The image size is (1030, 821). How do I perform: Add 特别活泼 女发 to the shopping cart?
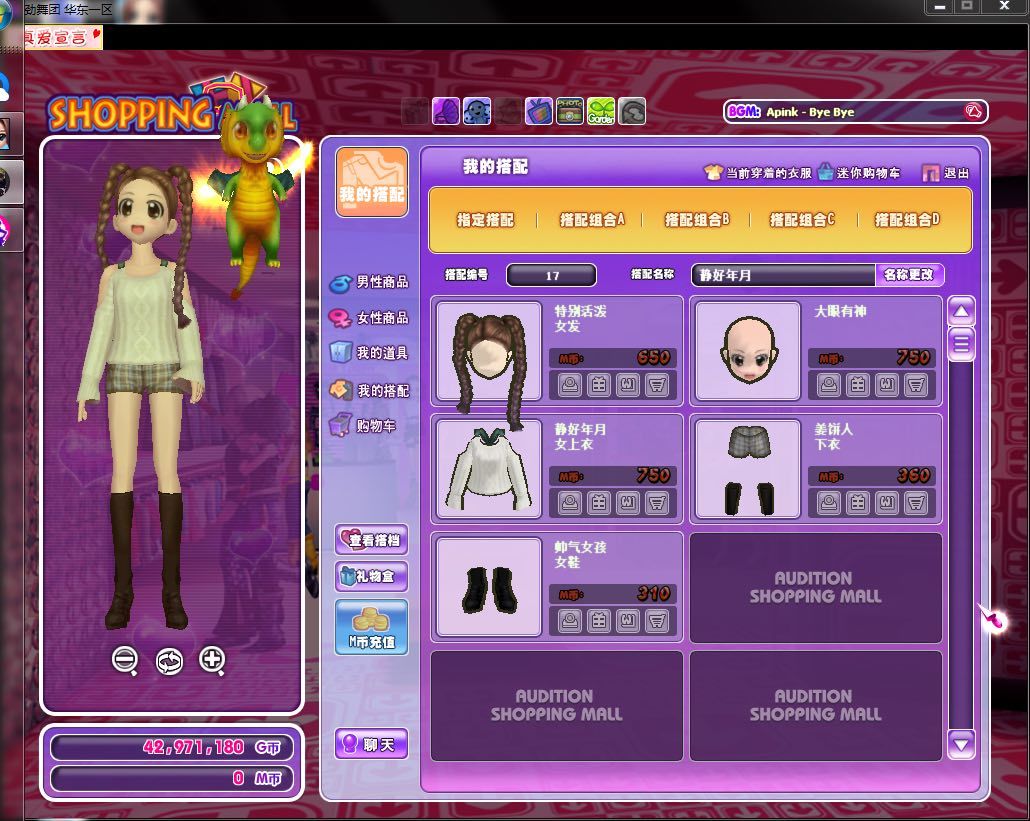coord(656,384)
